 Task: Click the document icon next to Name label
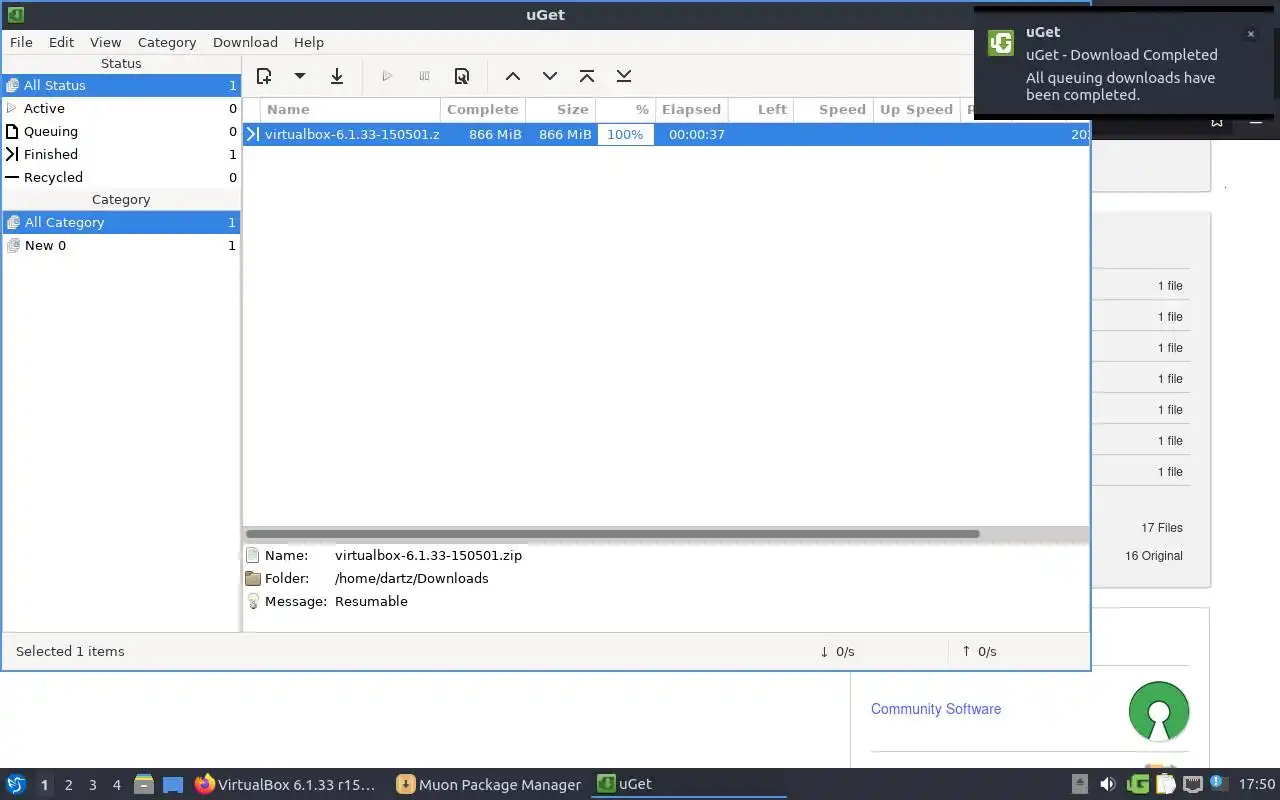pos(253,555)
